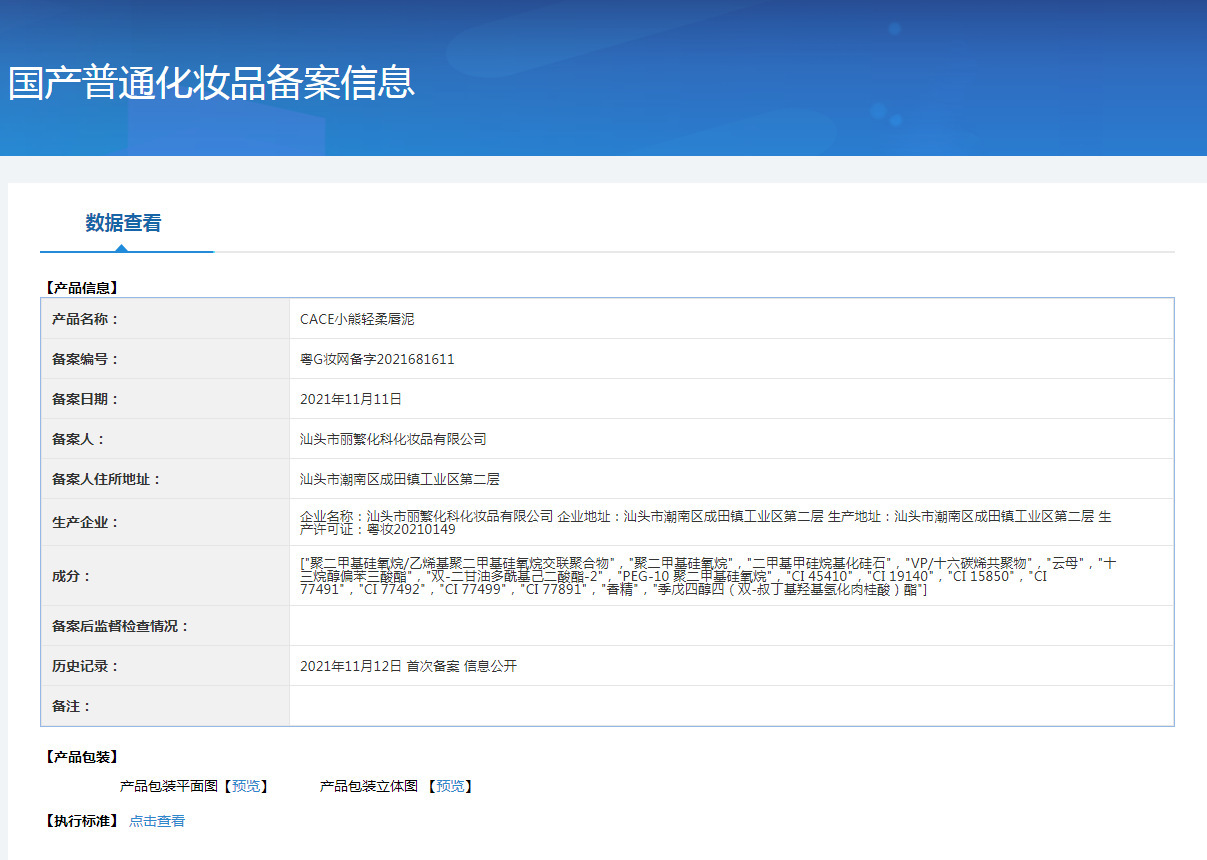Click the 备案人住所地址 label cell
Screen dimensions: 1207x860
[x=165, y=479]
